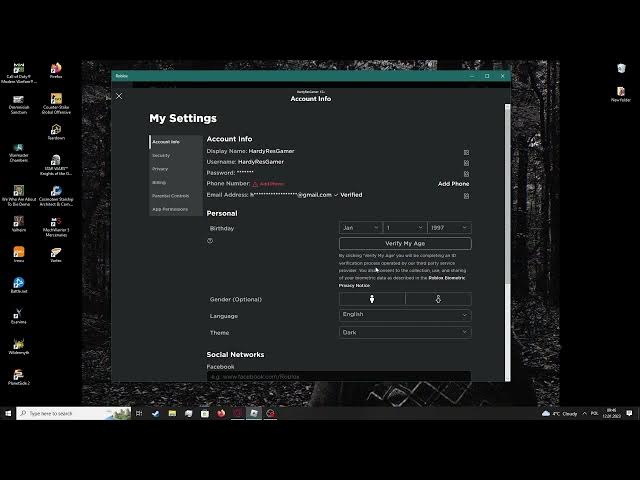Open the Parental Controls tab

(170, 196)
